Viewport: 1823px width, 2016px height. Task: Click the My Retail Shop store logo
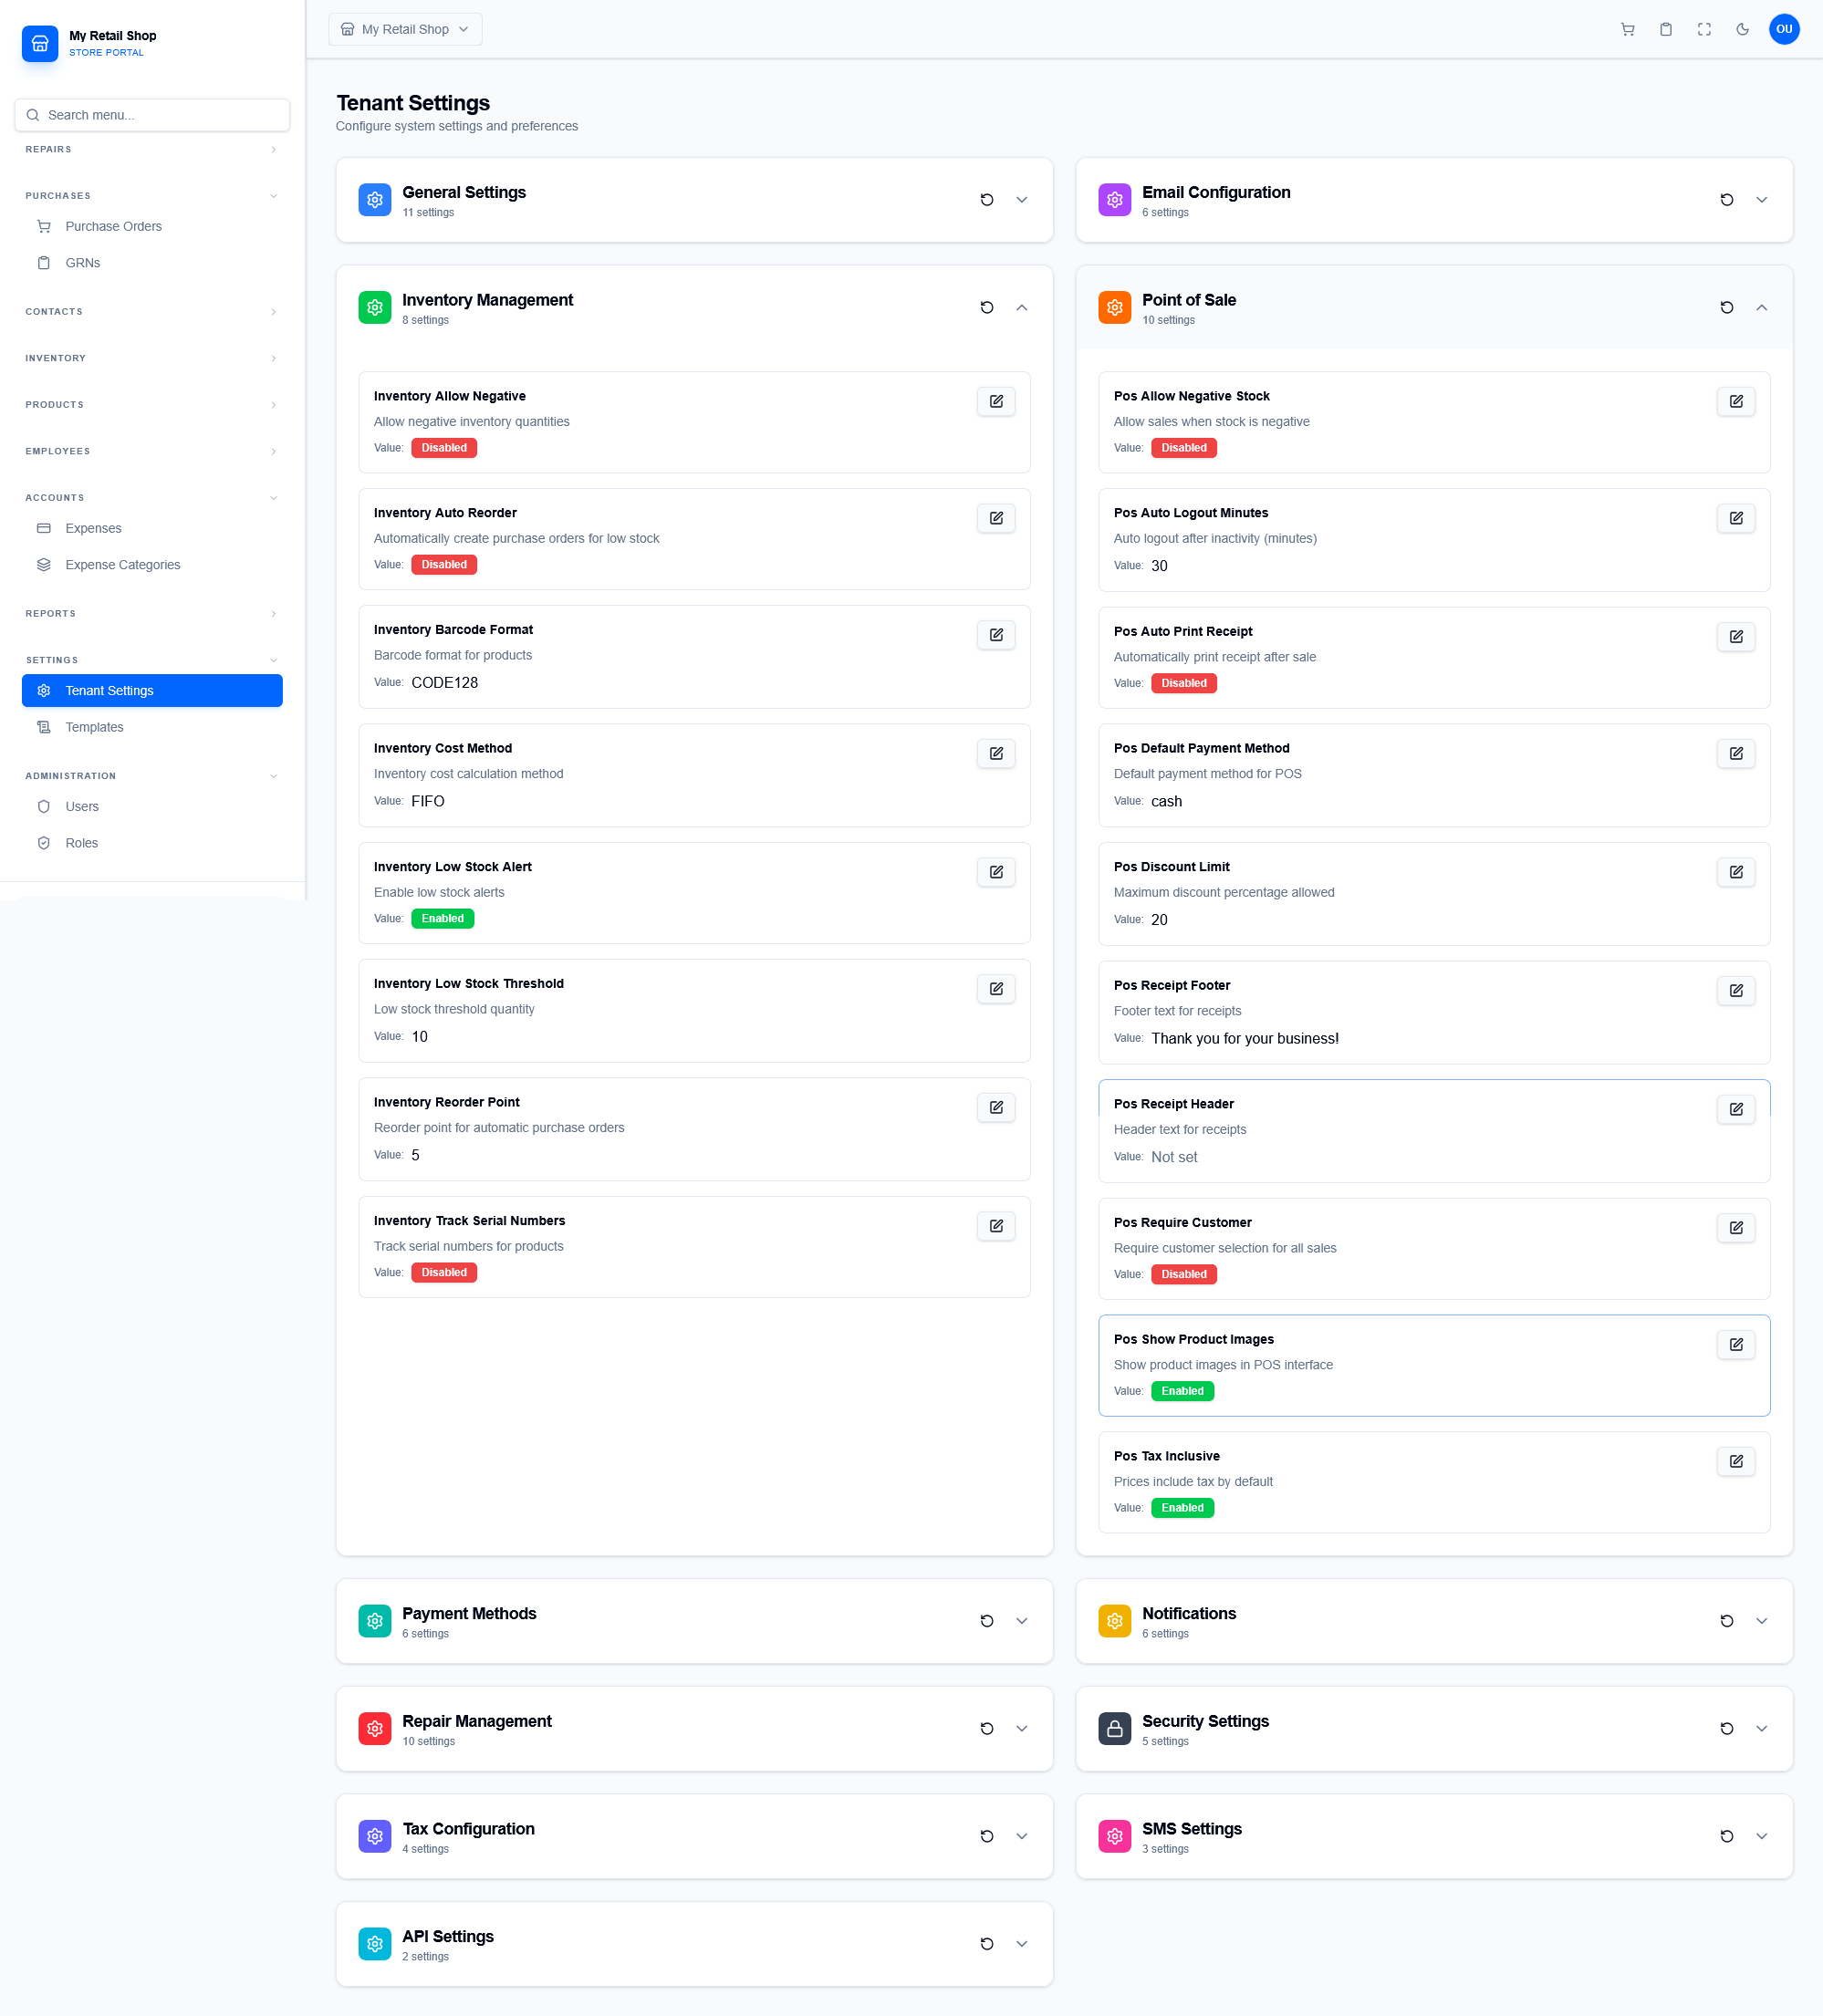point(40,44)
